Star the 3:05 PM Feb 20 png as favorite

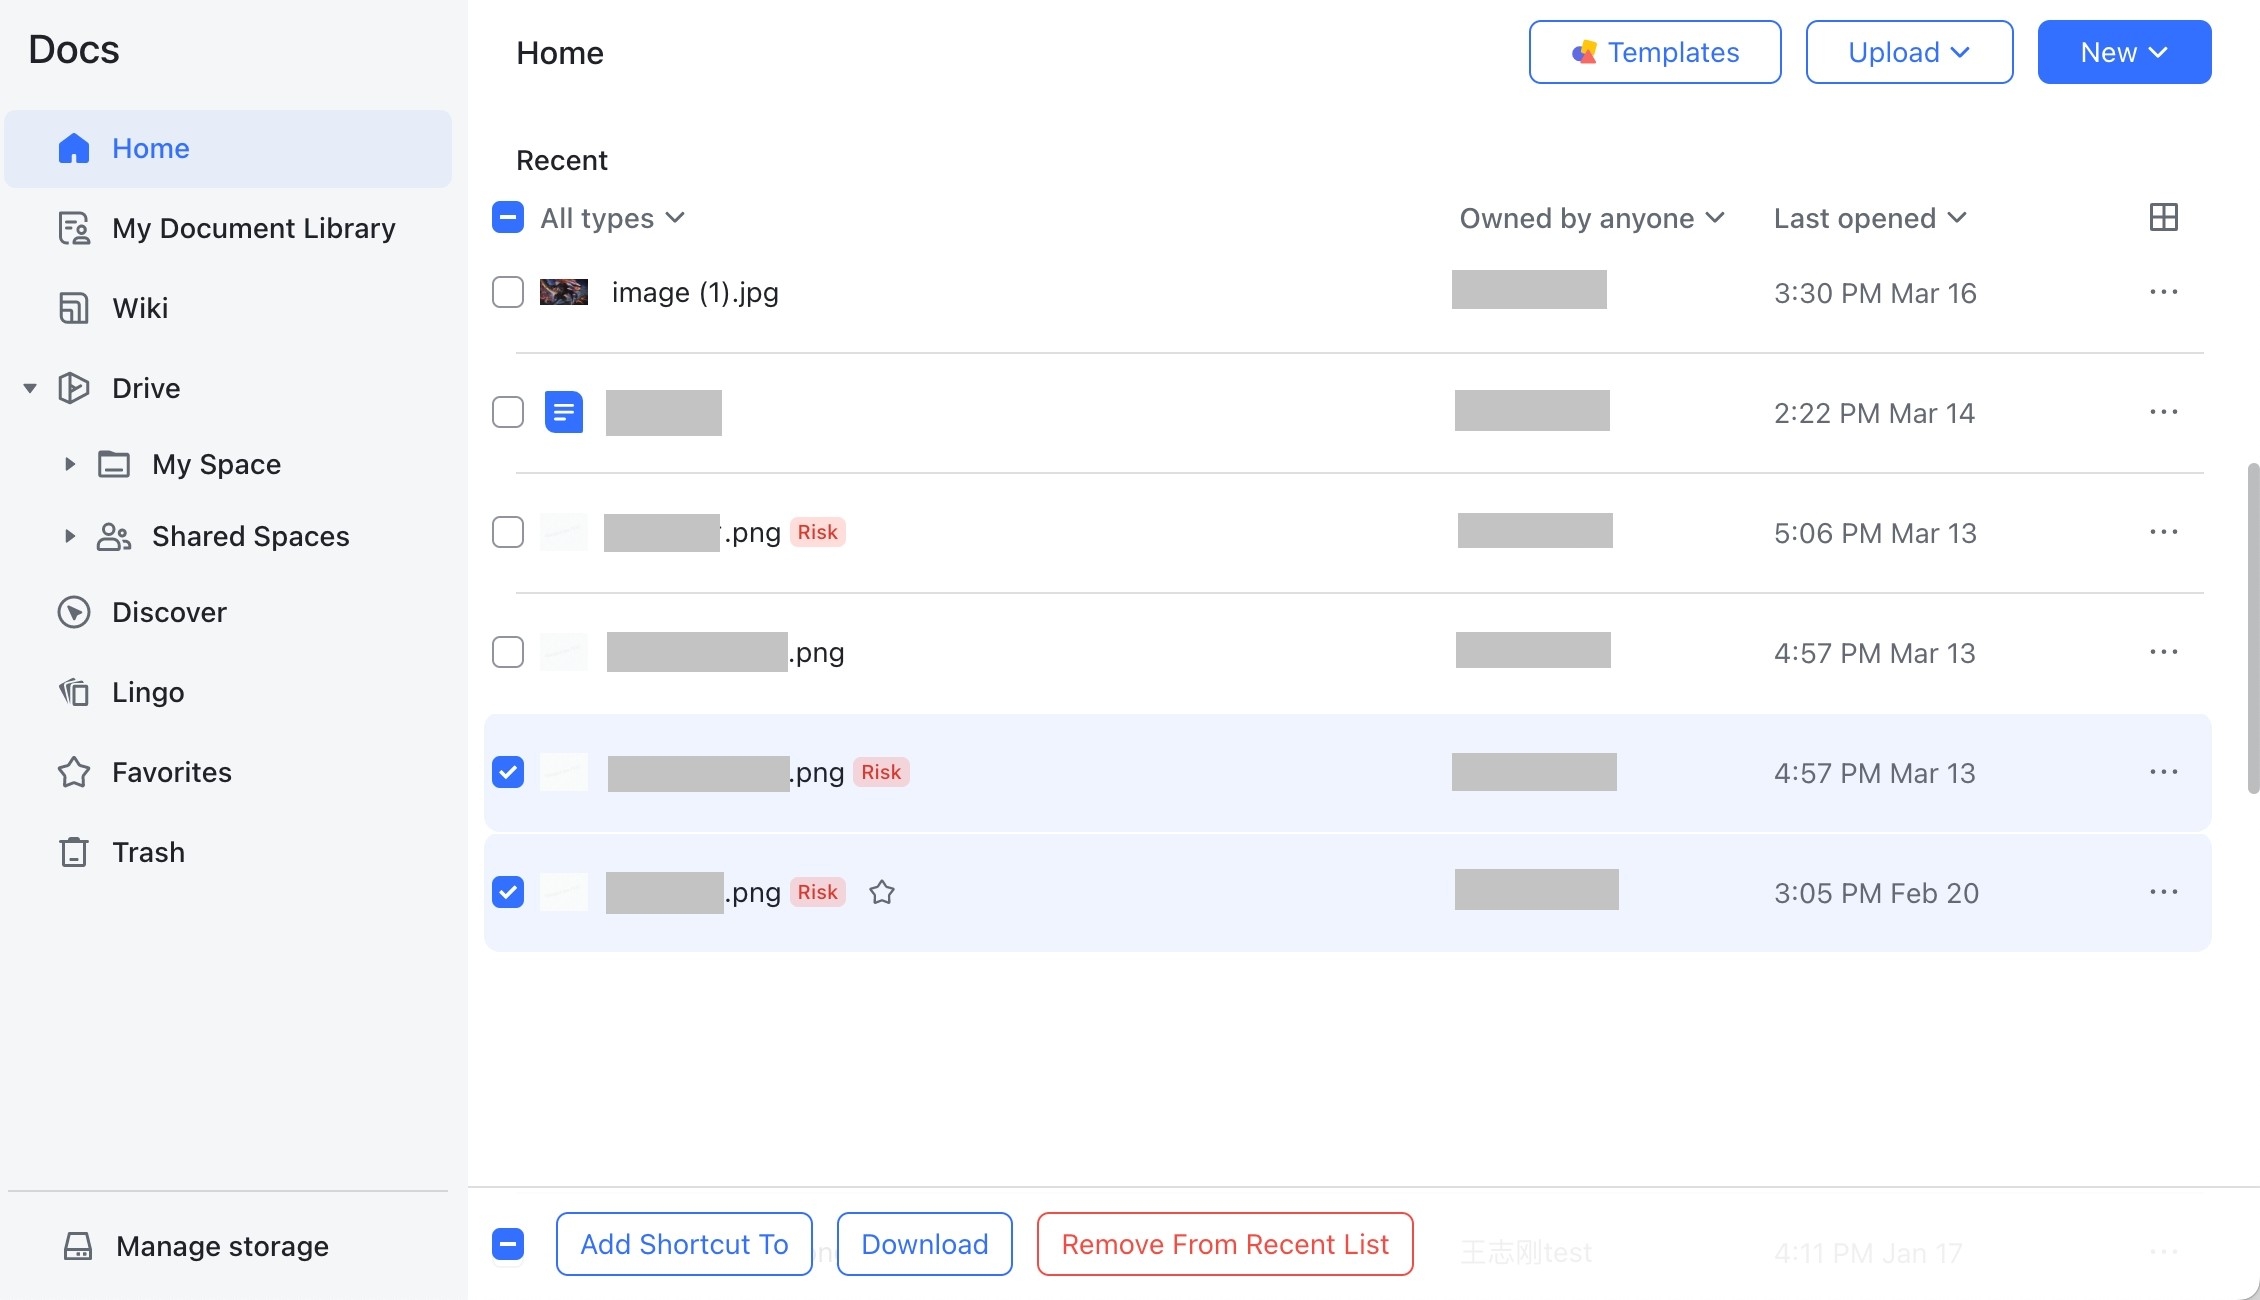tap(882, 892)
